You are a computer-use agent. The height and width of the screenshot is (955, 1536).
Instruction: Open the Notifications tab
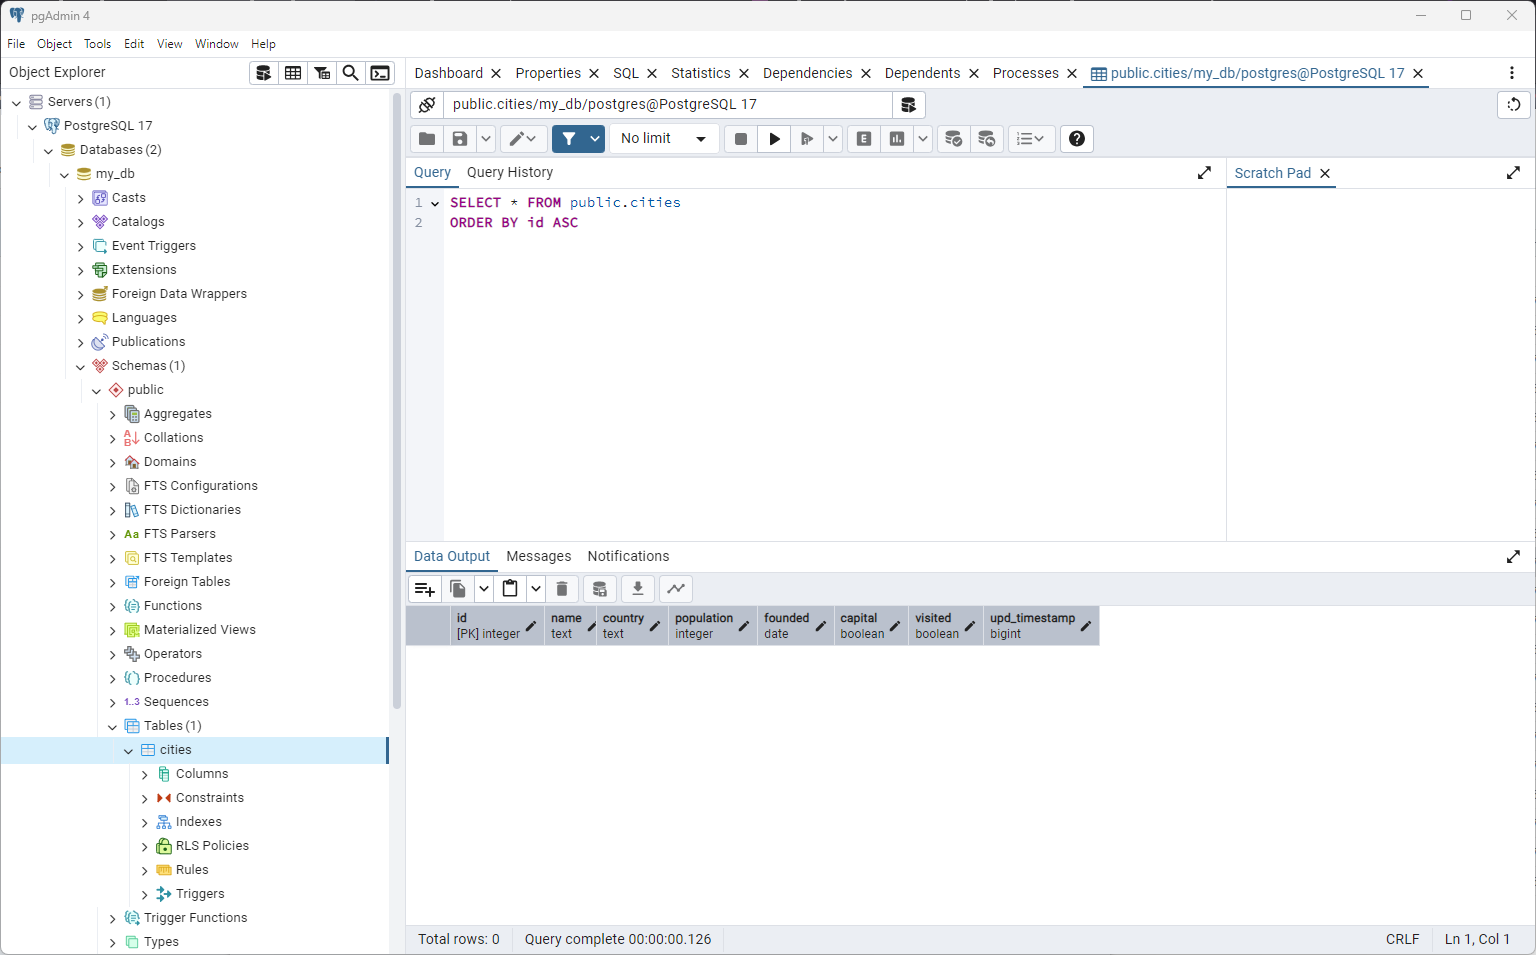[628, 557]
